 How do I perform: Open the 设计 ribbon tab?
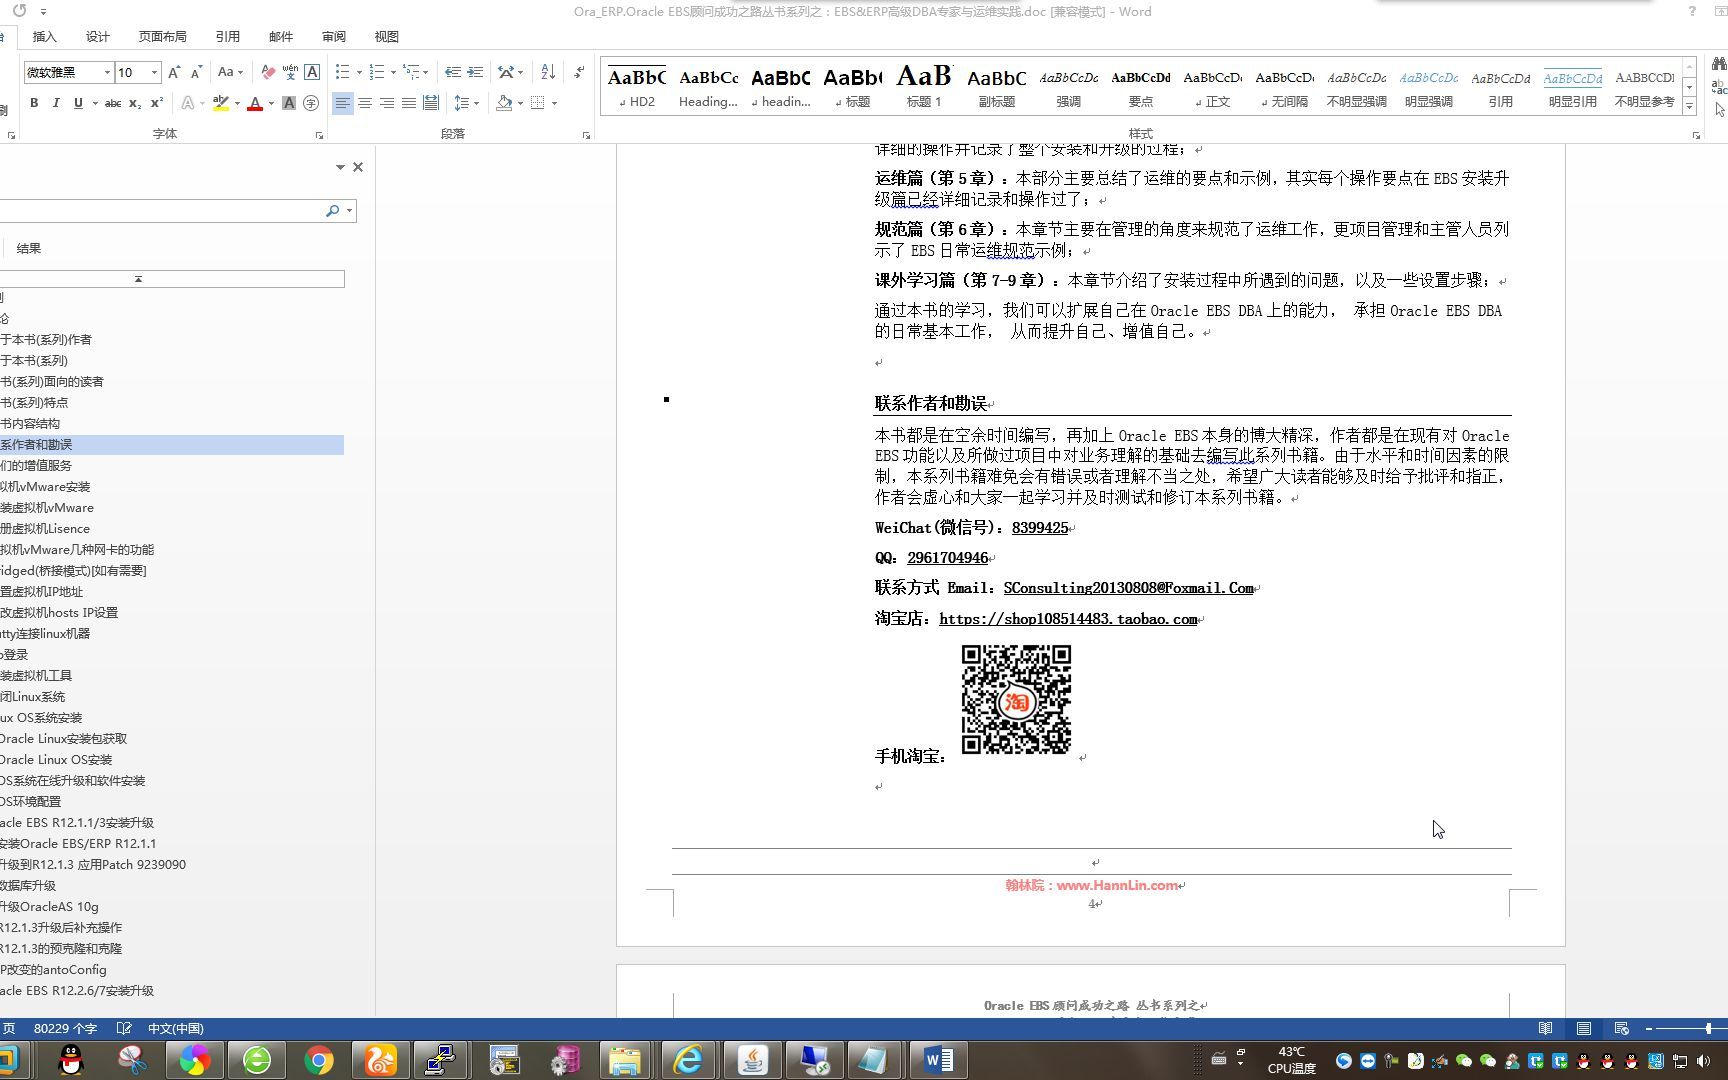[98, 36]
